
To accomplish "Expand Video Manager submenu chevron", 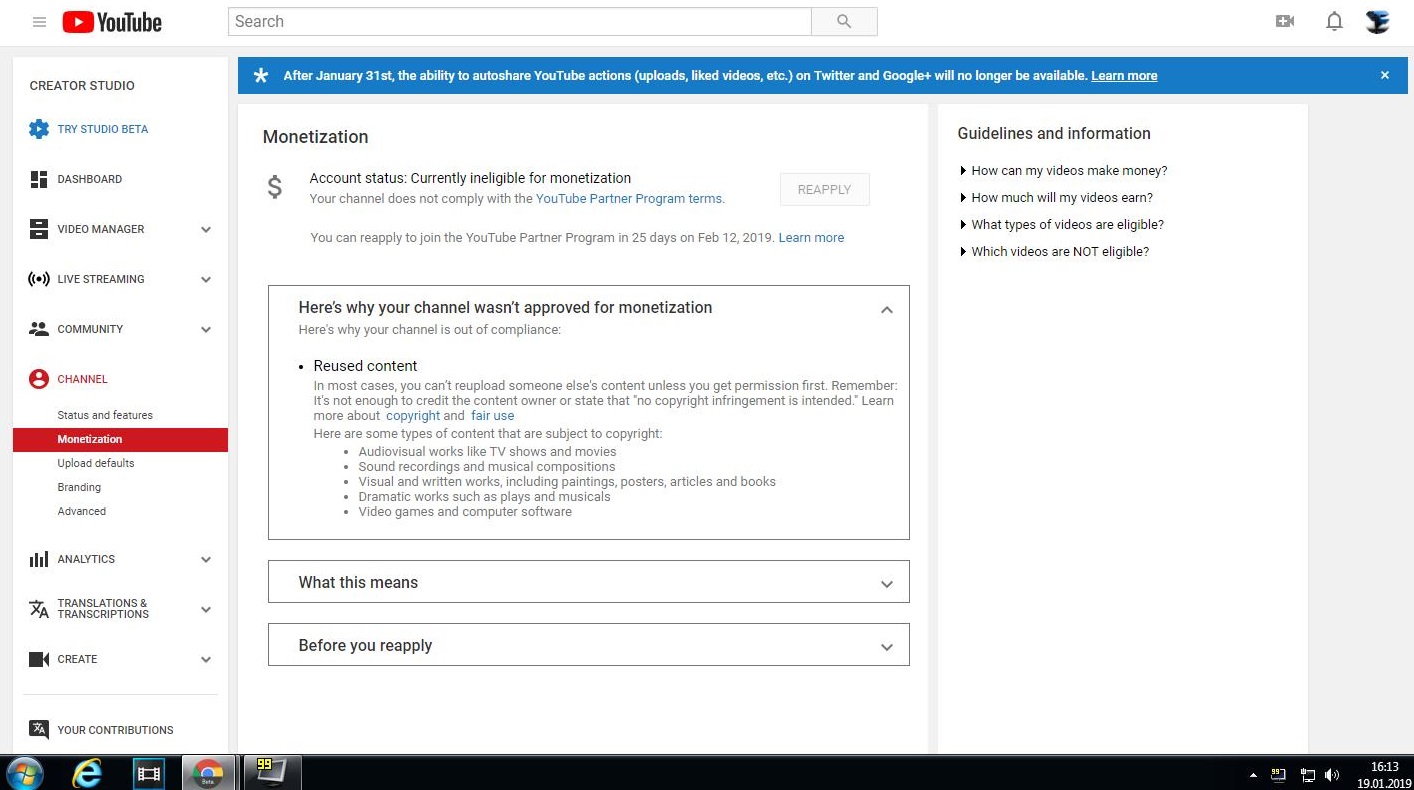I will (206, 229).
